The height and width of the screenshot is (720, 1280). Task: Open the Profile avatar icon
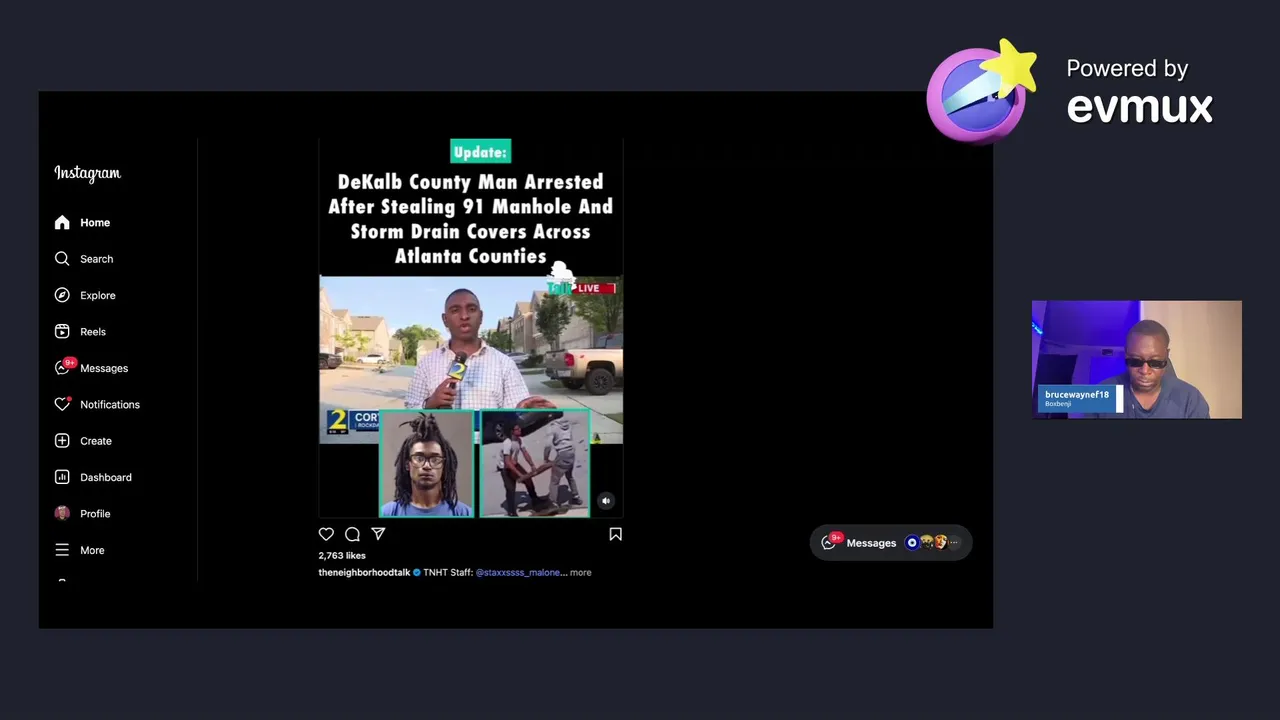[x=62, y=513]
